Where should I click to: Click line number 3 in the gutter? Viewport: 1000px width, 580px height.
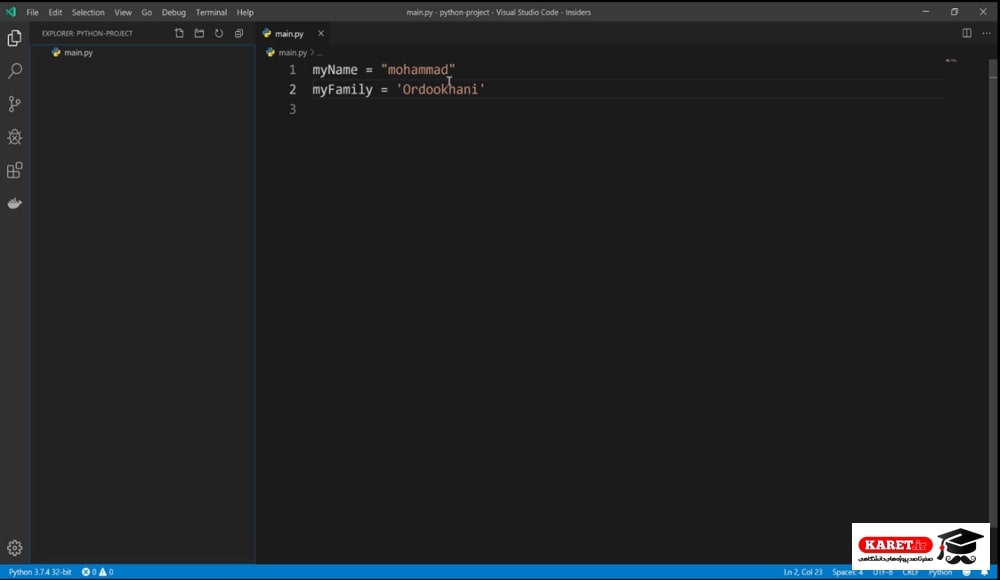[293, 109]
